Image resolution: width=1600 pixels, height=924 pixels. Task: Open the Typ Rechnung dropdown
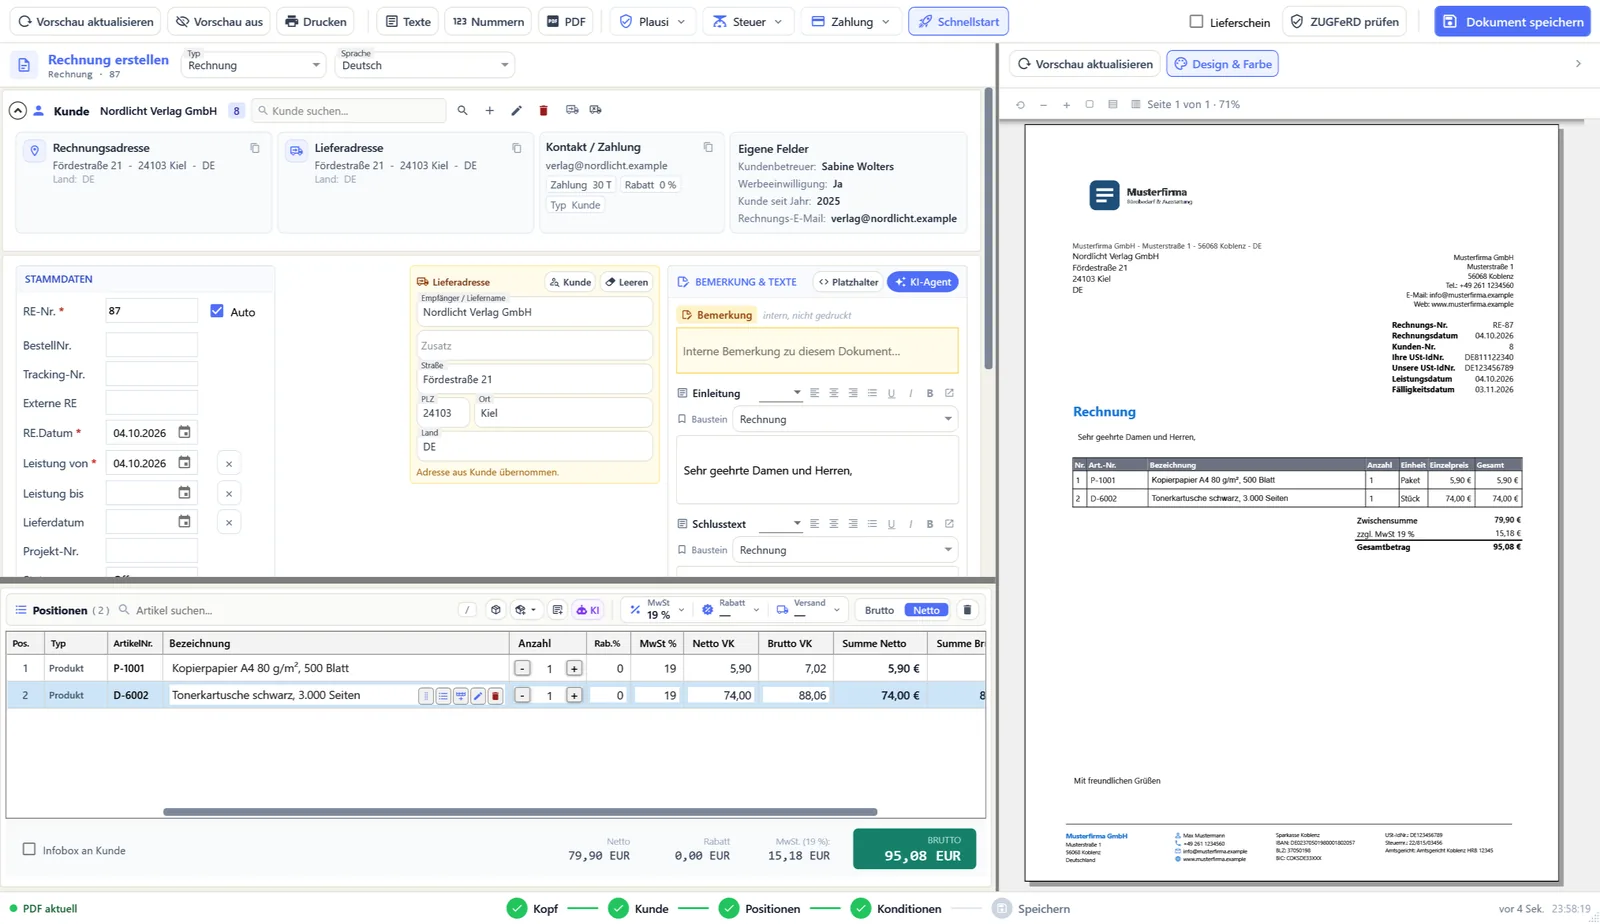[254, 65]
